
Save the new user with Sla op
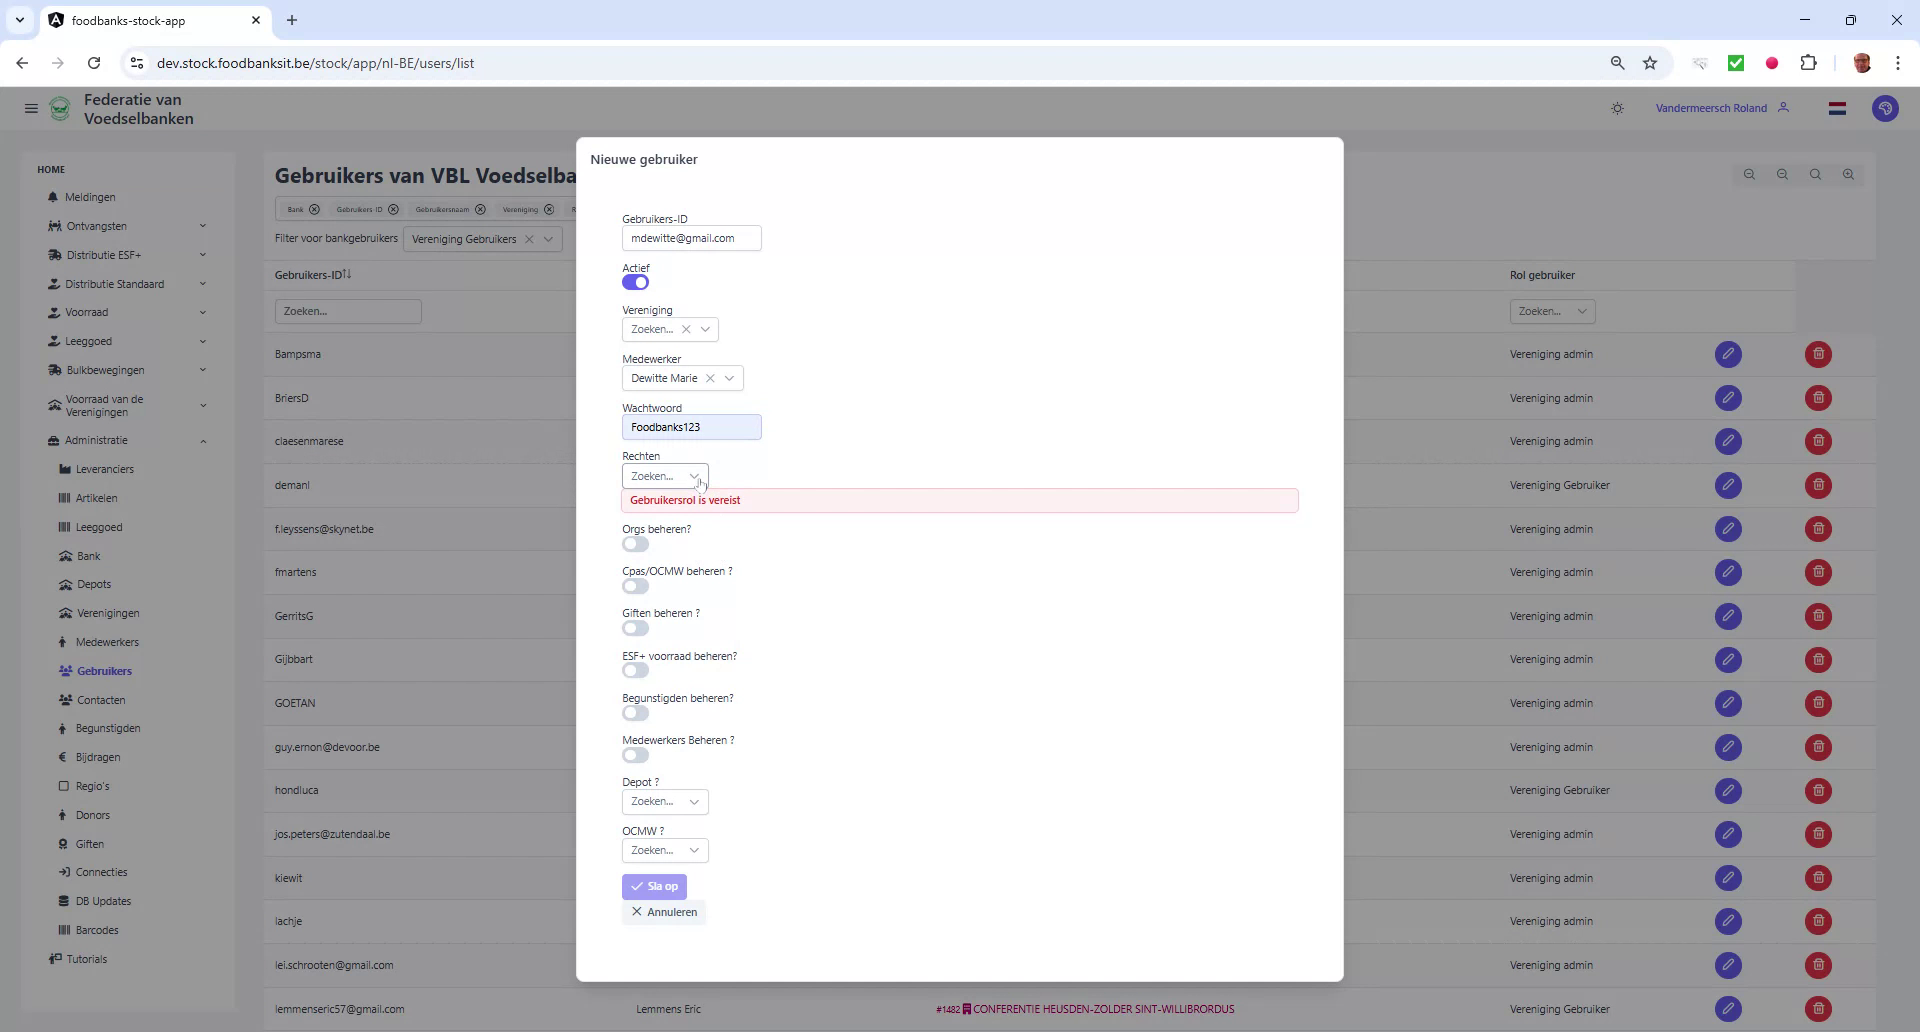pos(654,886)
